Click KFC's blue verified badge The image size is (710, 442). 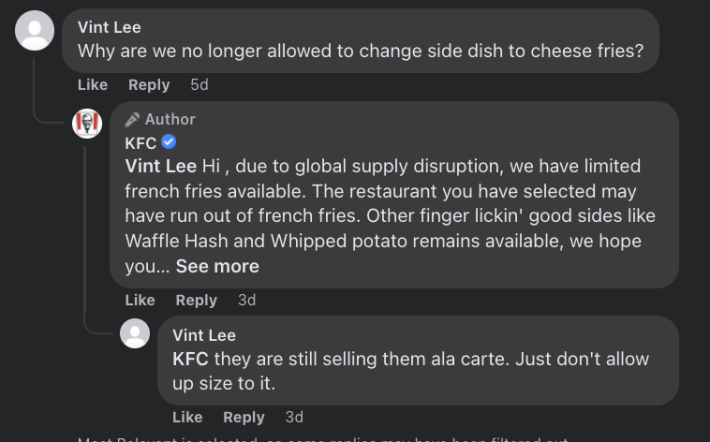[169, 142]
